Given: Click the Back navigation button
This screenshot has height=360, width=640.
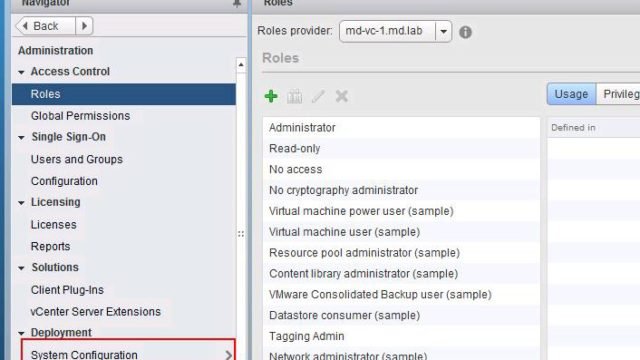Looking at the screenshot, I should [45, 26].
